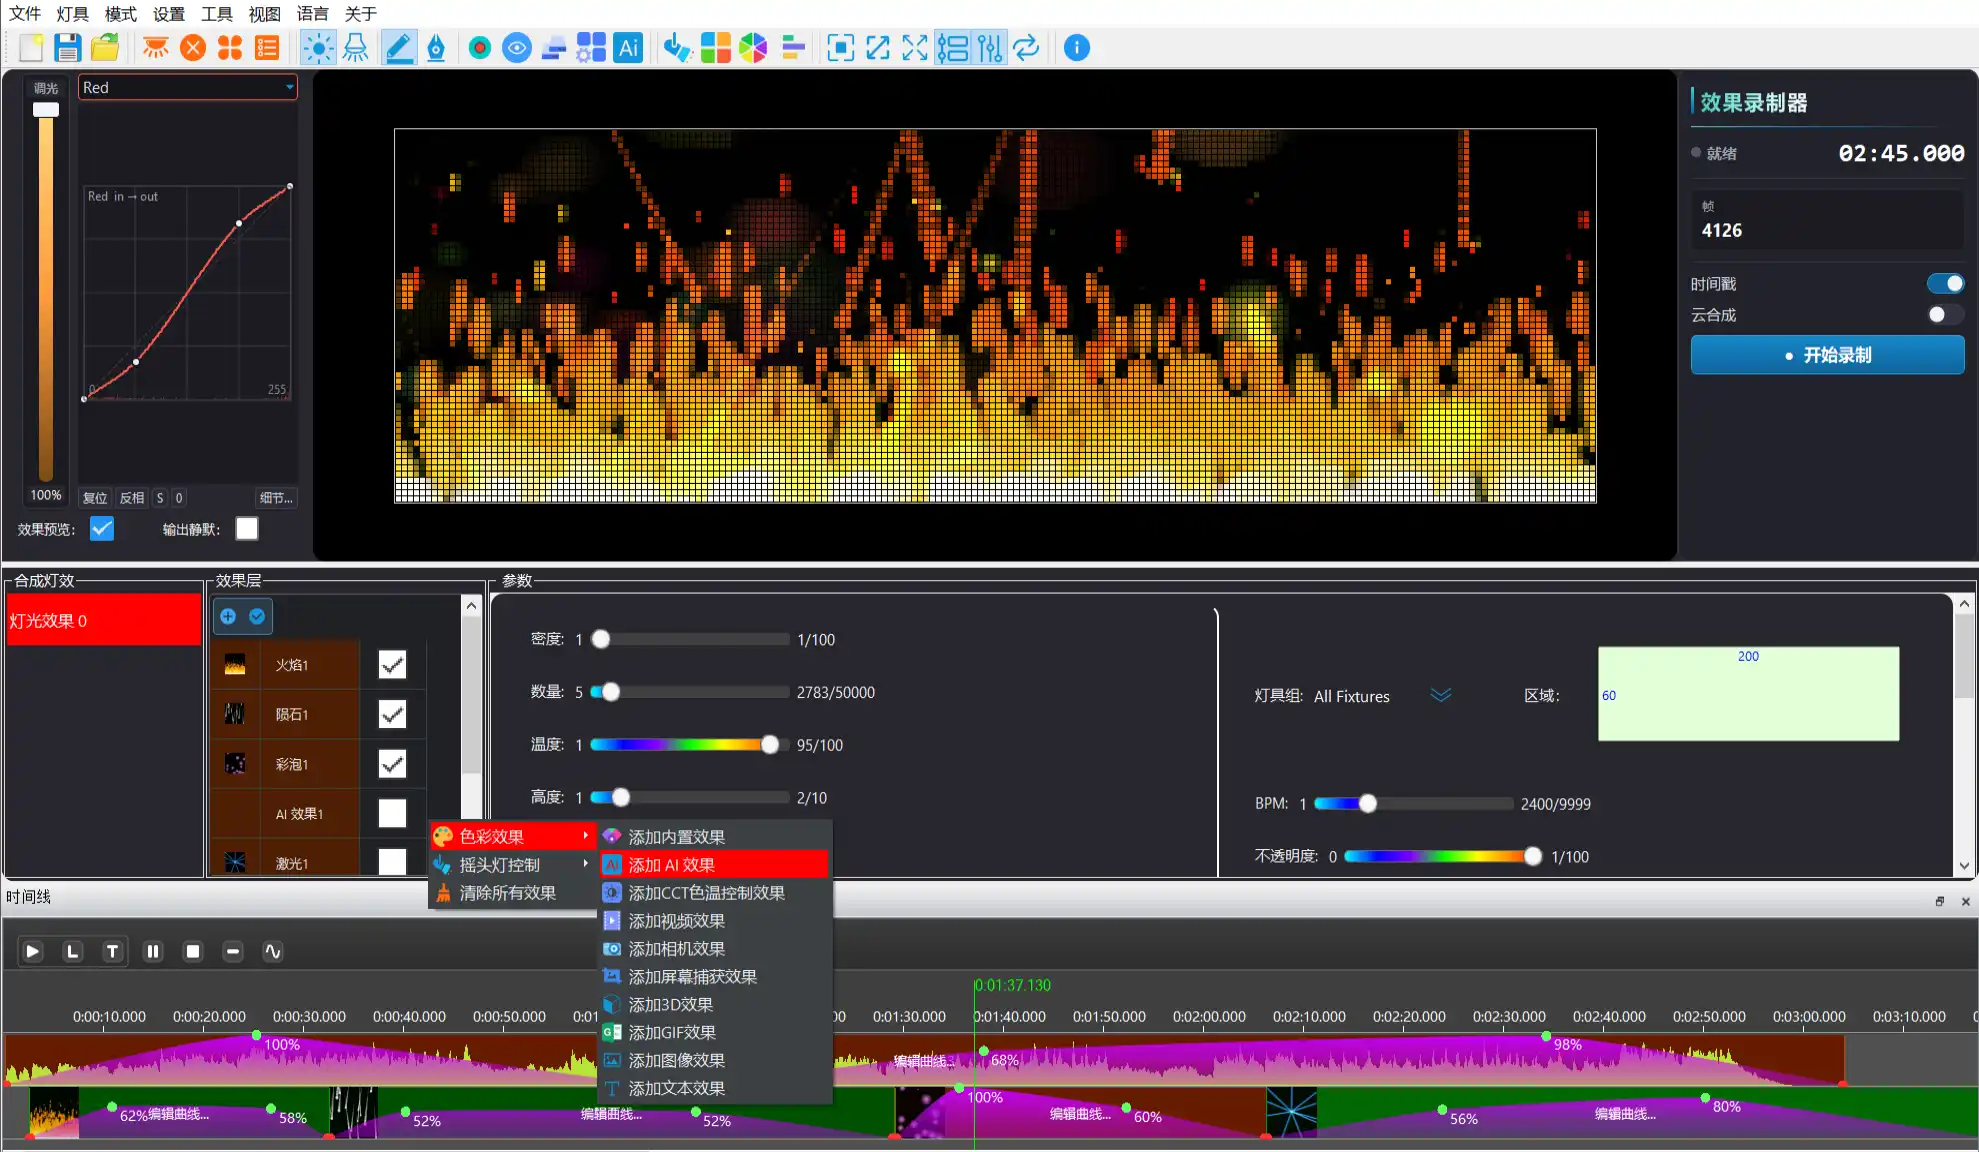Screen dimensions: 1979x1152
Task: Click the color wheel toolbar icon
Action: 753,47
